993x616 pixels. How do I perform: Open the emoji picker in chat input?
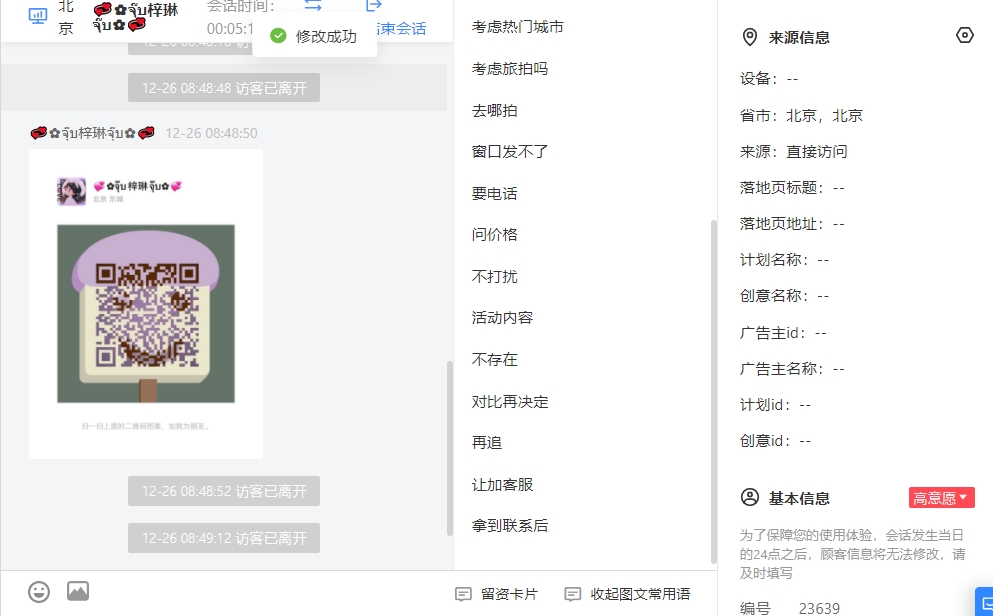click(x=39, y=592)
